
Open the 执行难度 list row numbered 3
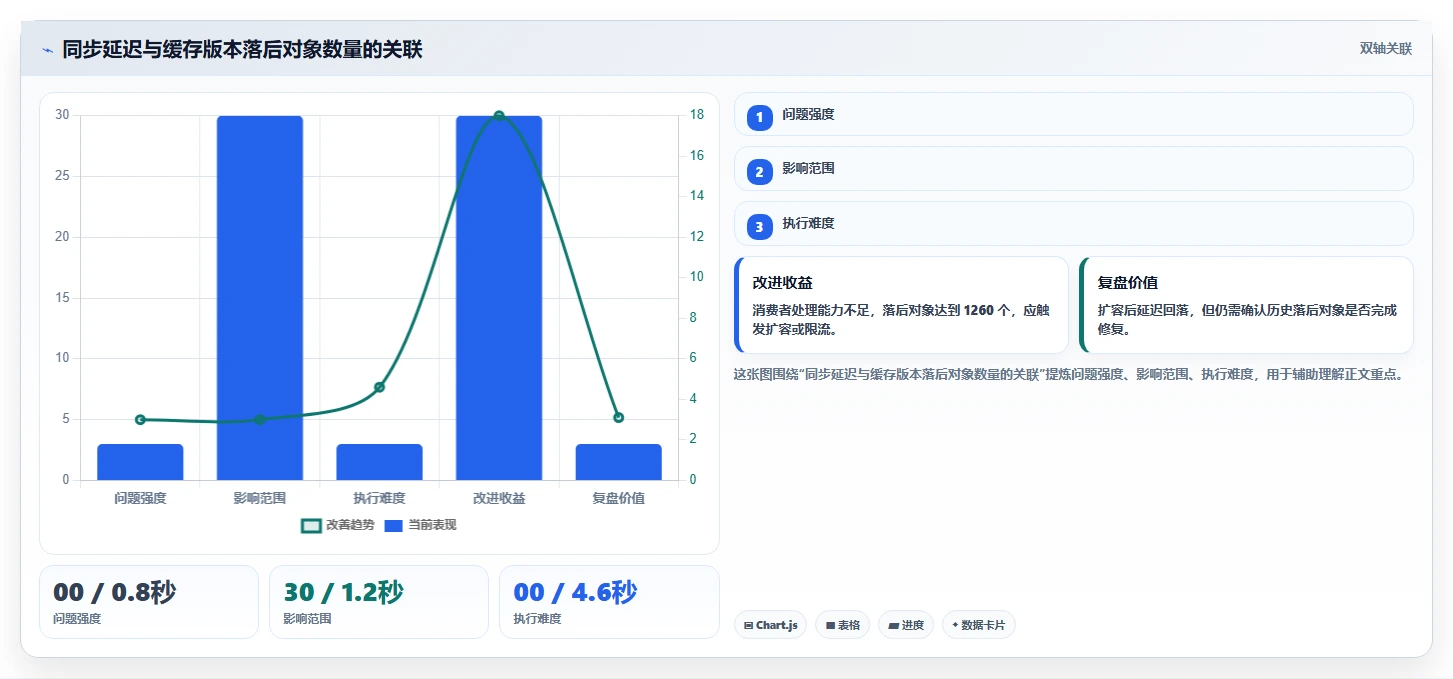[x=1073, y=224]
